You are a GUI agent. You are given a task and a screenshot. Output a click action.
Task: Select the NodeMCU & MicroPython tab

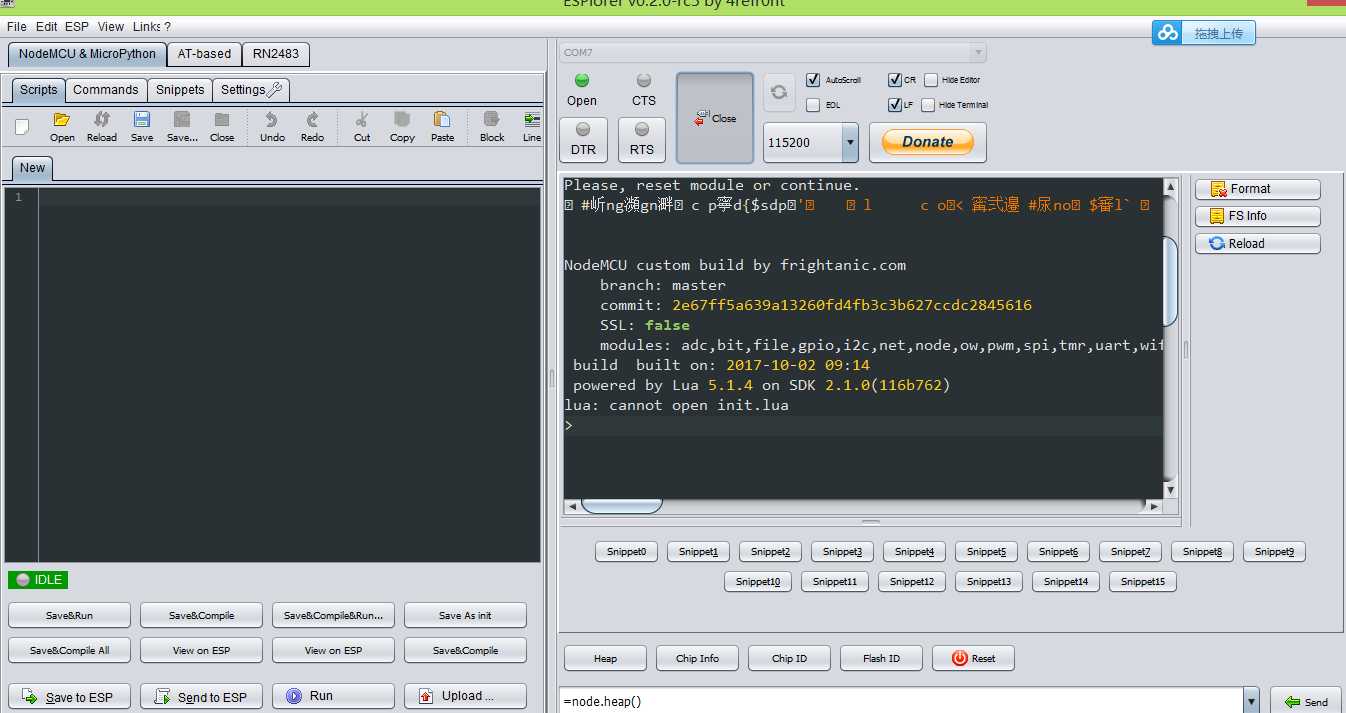(87, 54)
